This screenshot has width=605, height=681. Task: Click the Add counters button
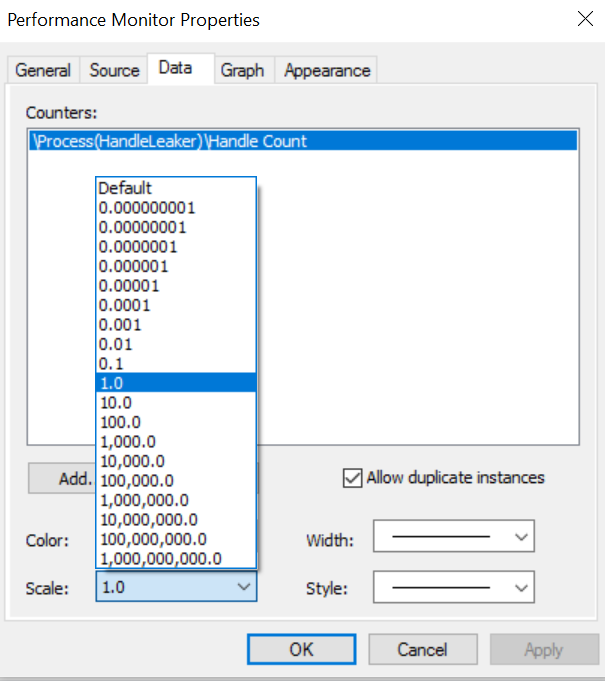(x=62, y=478)
